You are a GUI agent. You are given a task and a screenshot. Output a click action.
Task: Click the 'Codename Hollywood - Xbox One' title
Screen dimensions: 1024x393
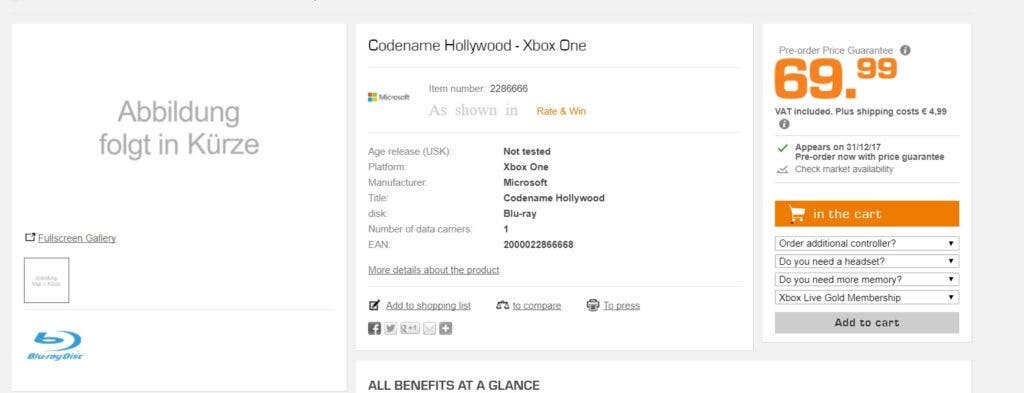tap(477, 46)
